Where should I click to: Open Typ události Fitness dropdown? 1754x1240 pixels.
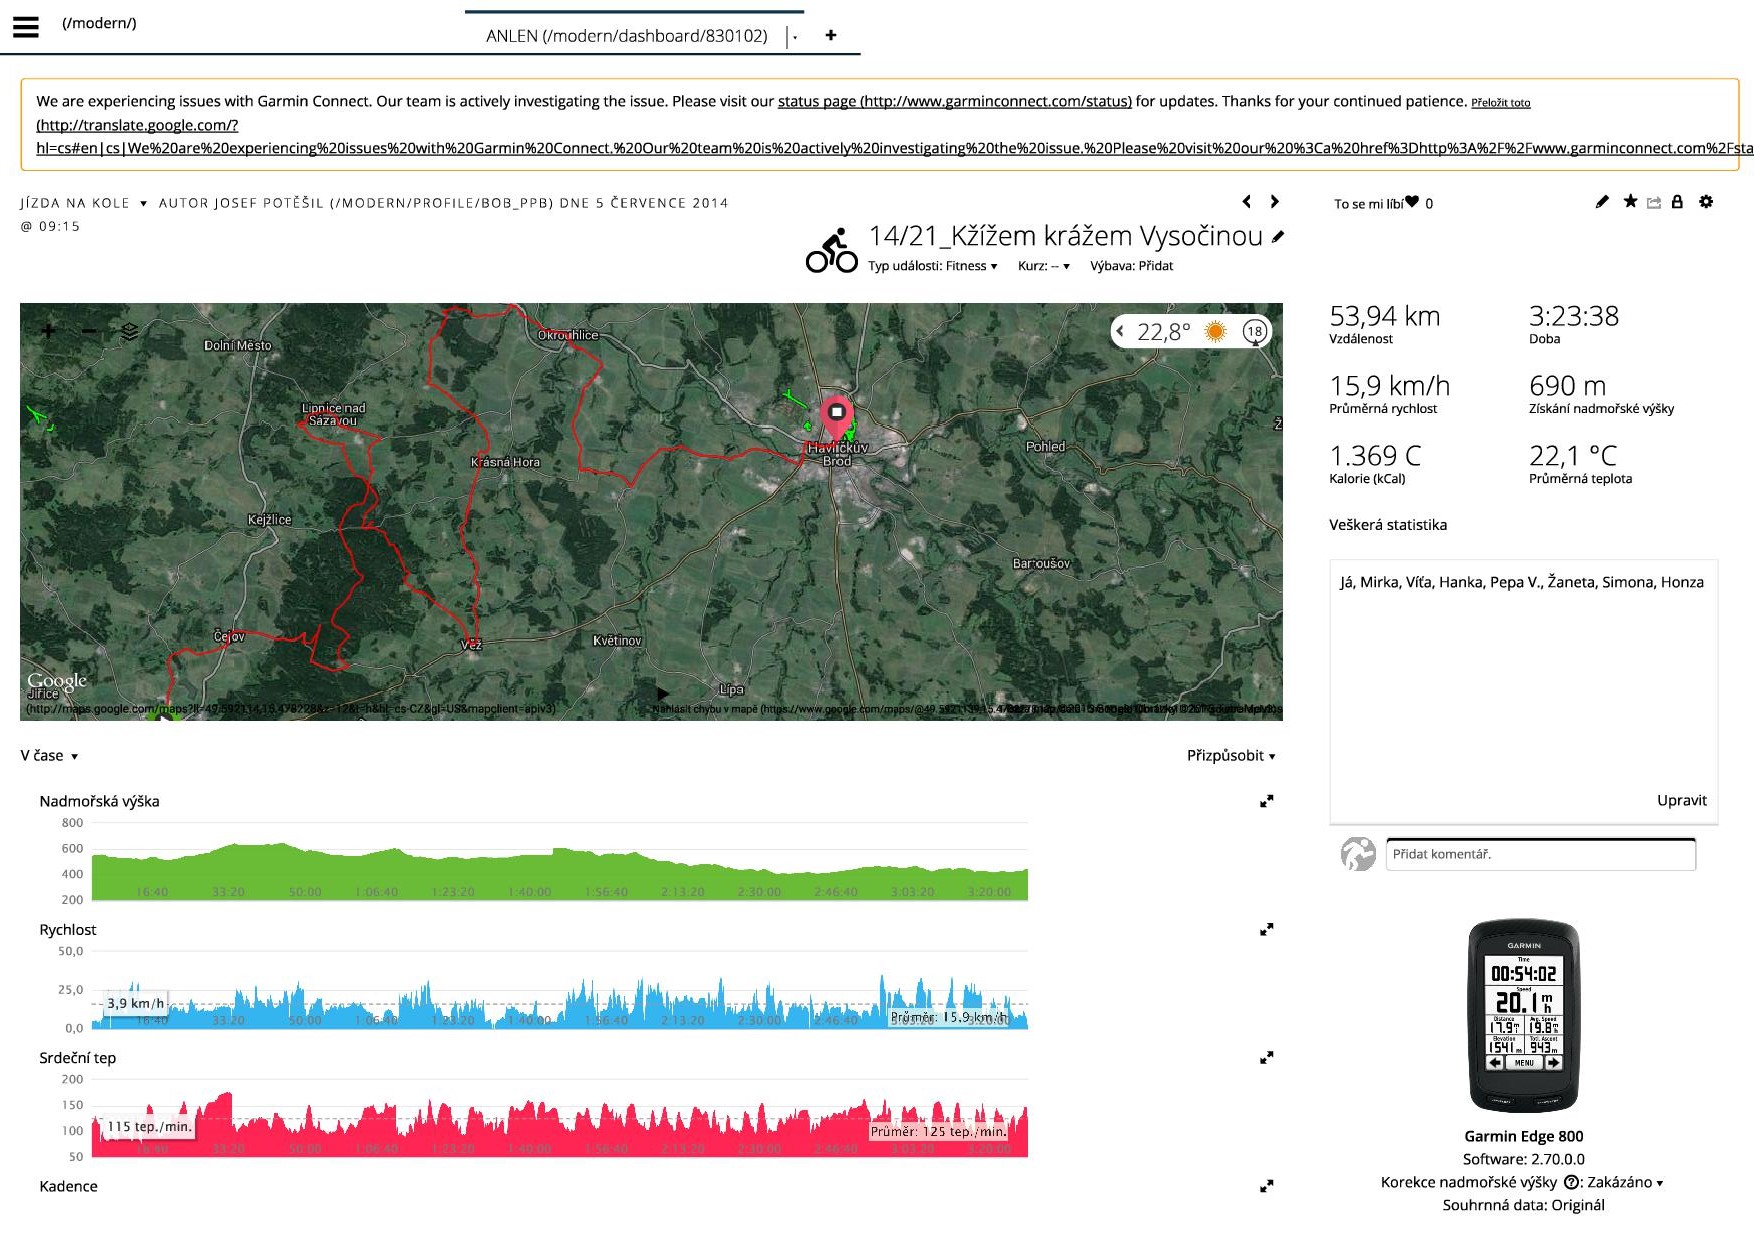[x=932, y=266]
